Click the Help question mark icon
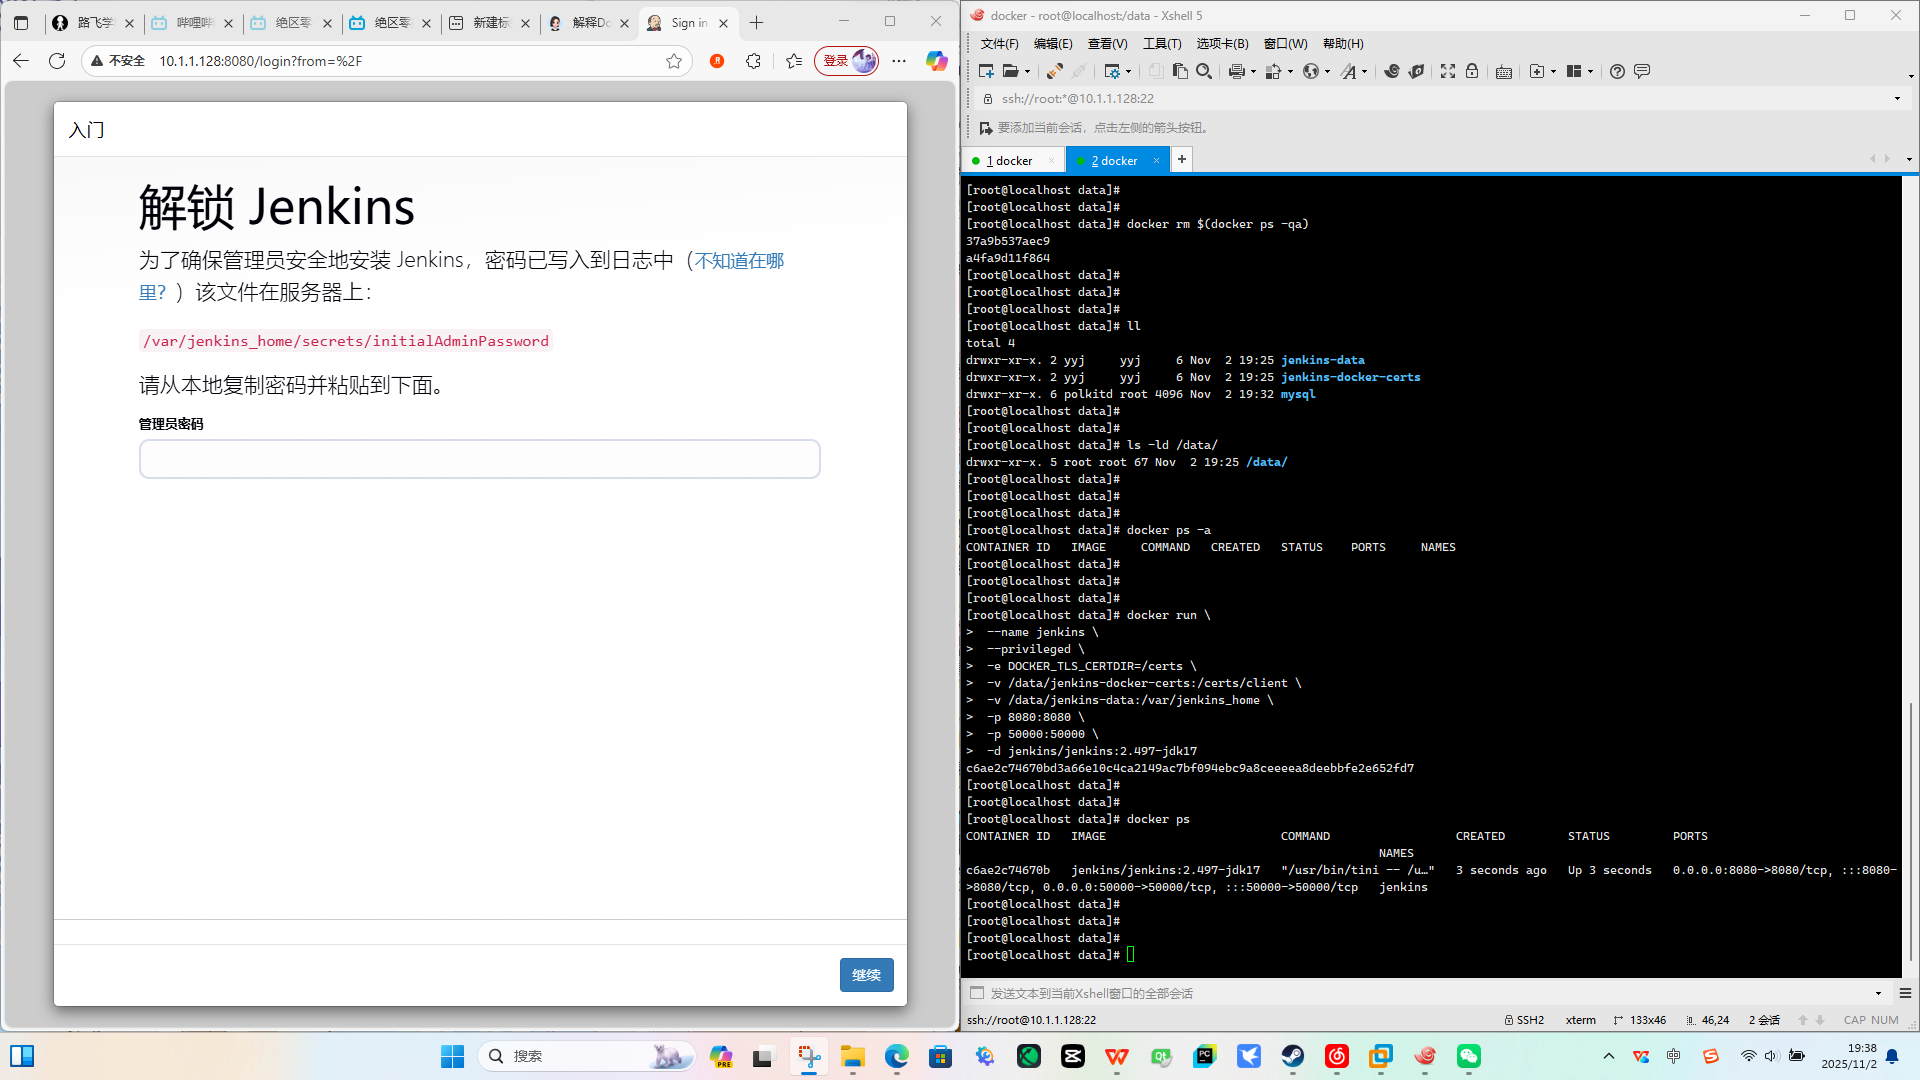Image resolution: width=1920 pixels, height=1080 pixels. tap(1617, 71)
